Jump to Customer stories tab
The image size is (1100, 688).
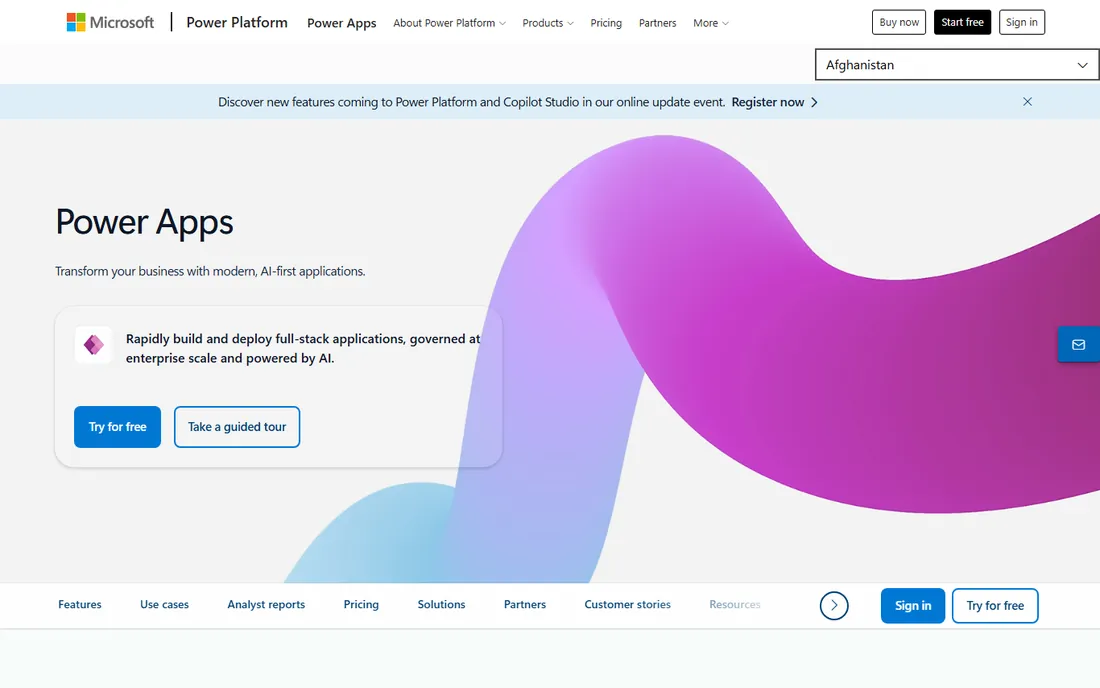coord(627,605)
